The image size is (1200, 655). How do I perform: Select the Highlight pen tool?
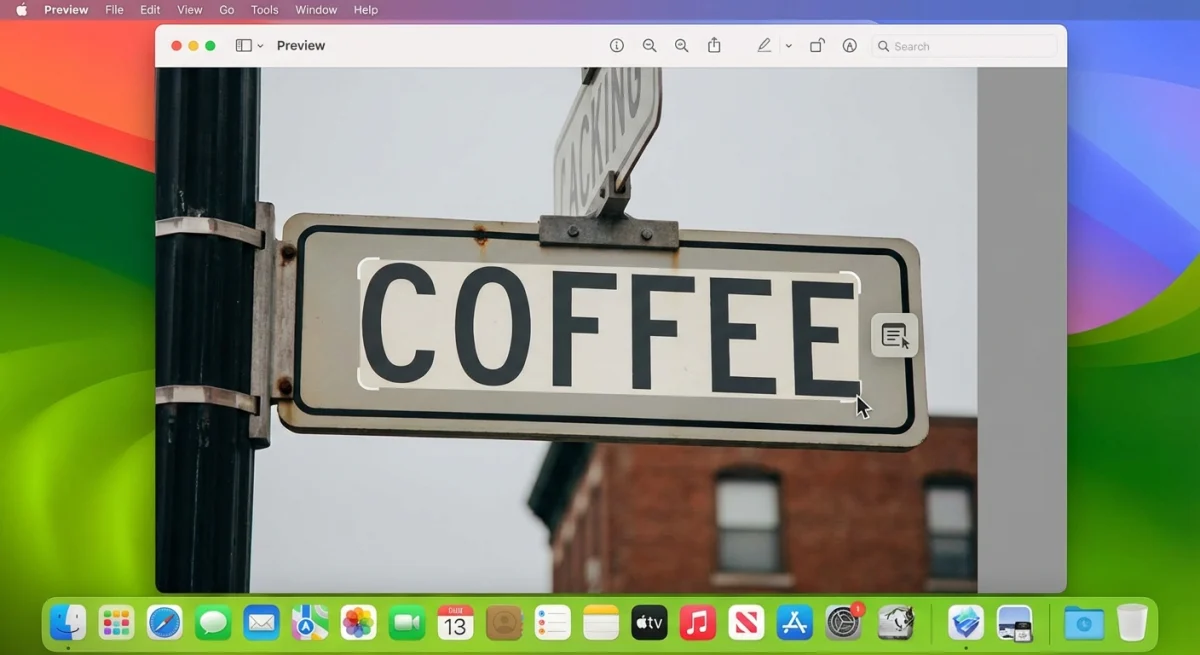764,46
